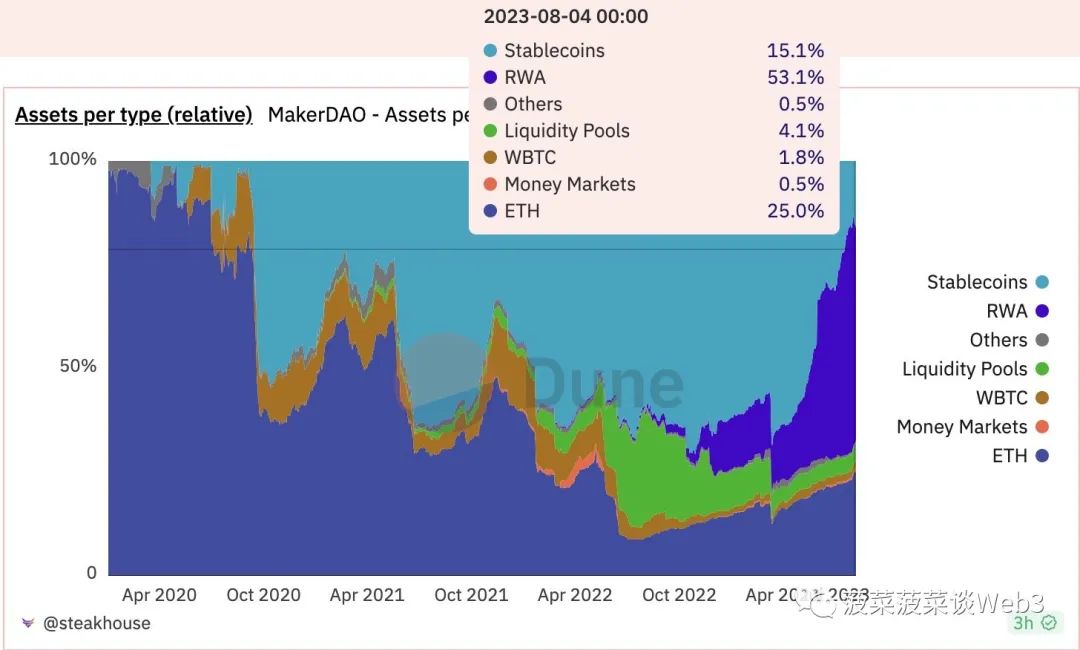Click the Others gray legend dot
The image size is (1080, 650).
click(x=1042, y=341)
